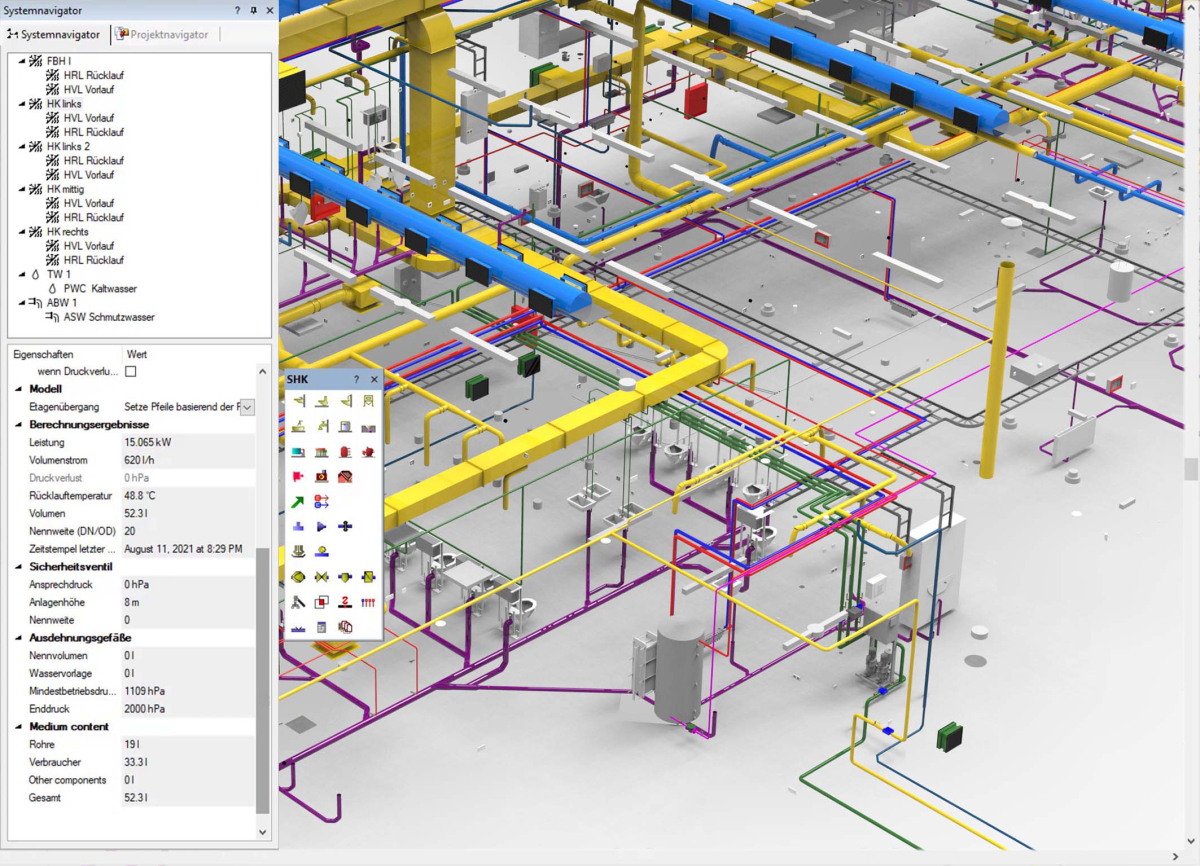Pick the blue T-piece fitting icon
This screenshot has width=1200, height=866.
point(298,527)
